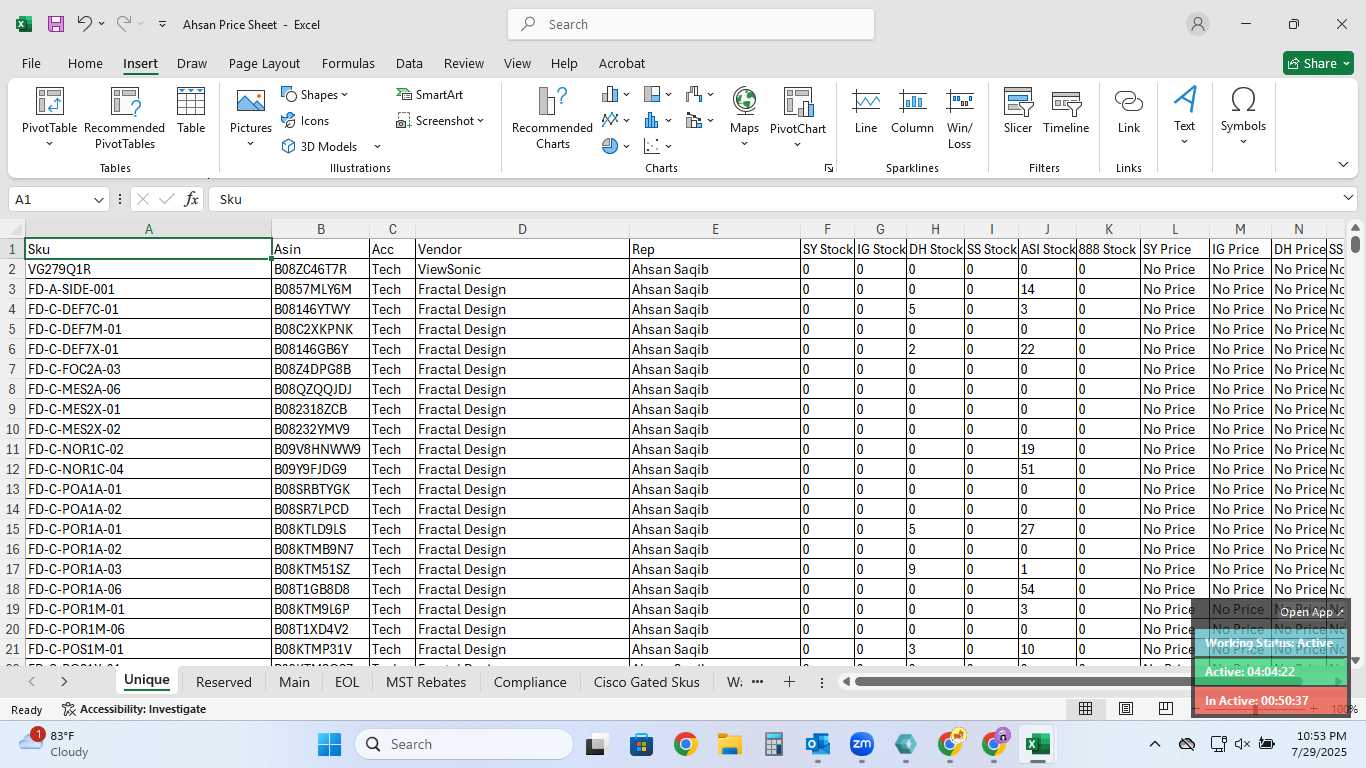Click the Save icon in title bar
Image resolution: width=1366 pixels, height=768 pixels.
pyautogui.click(x=56, y=24)
